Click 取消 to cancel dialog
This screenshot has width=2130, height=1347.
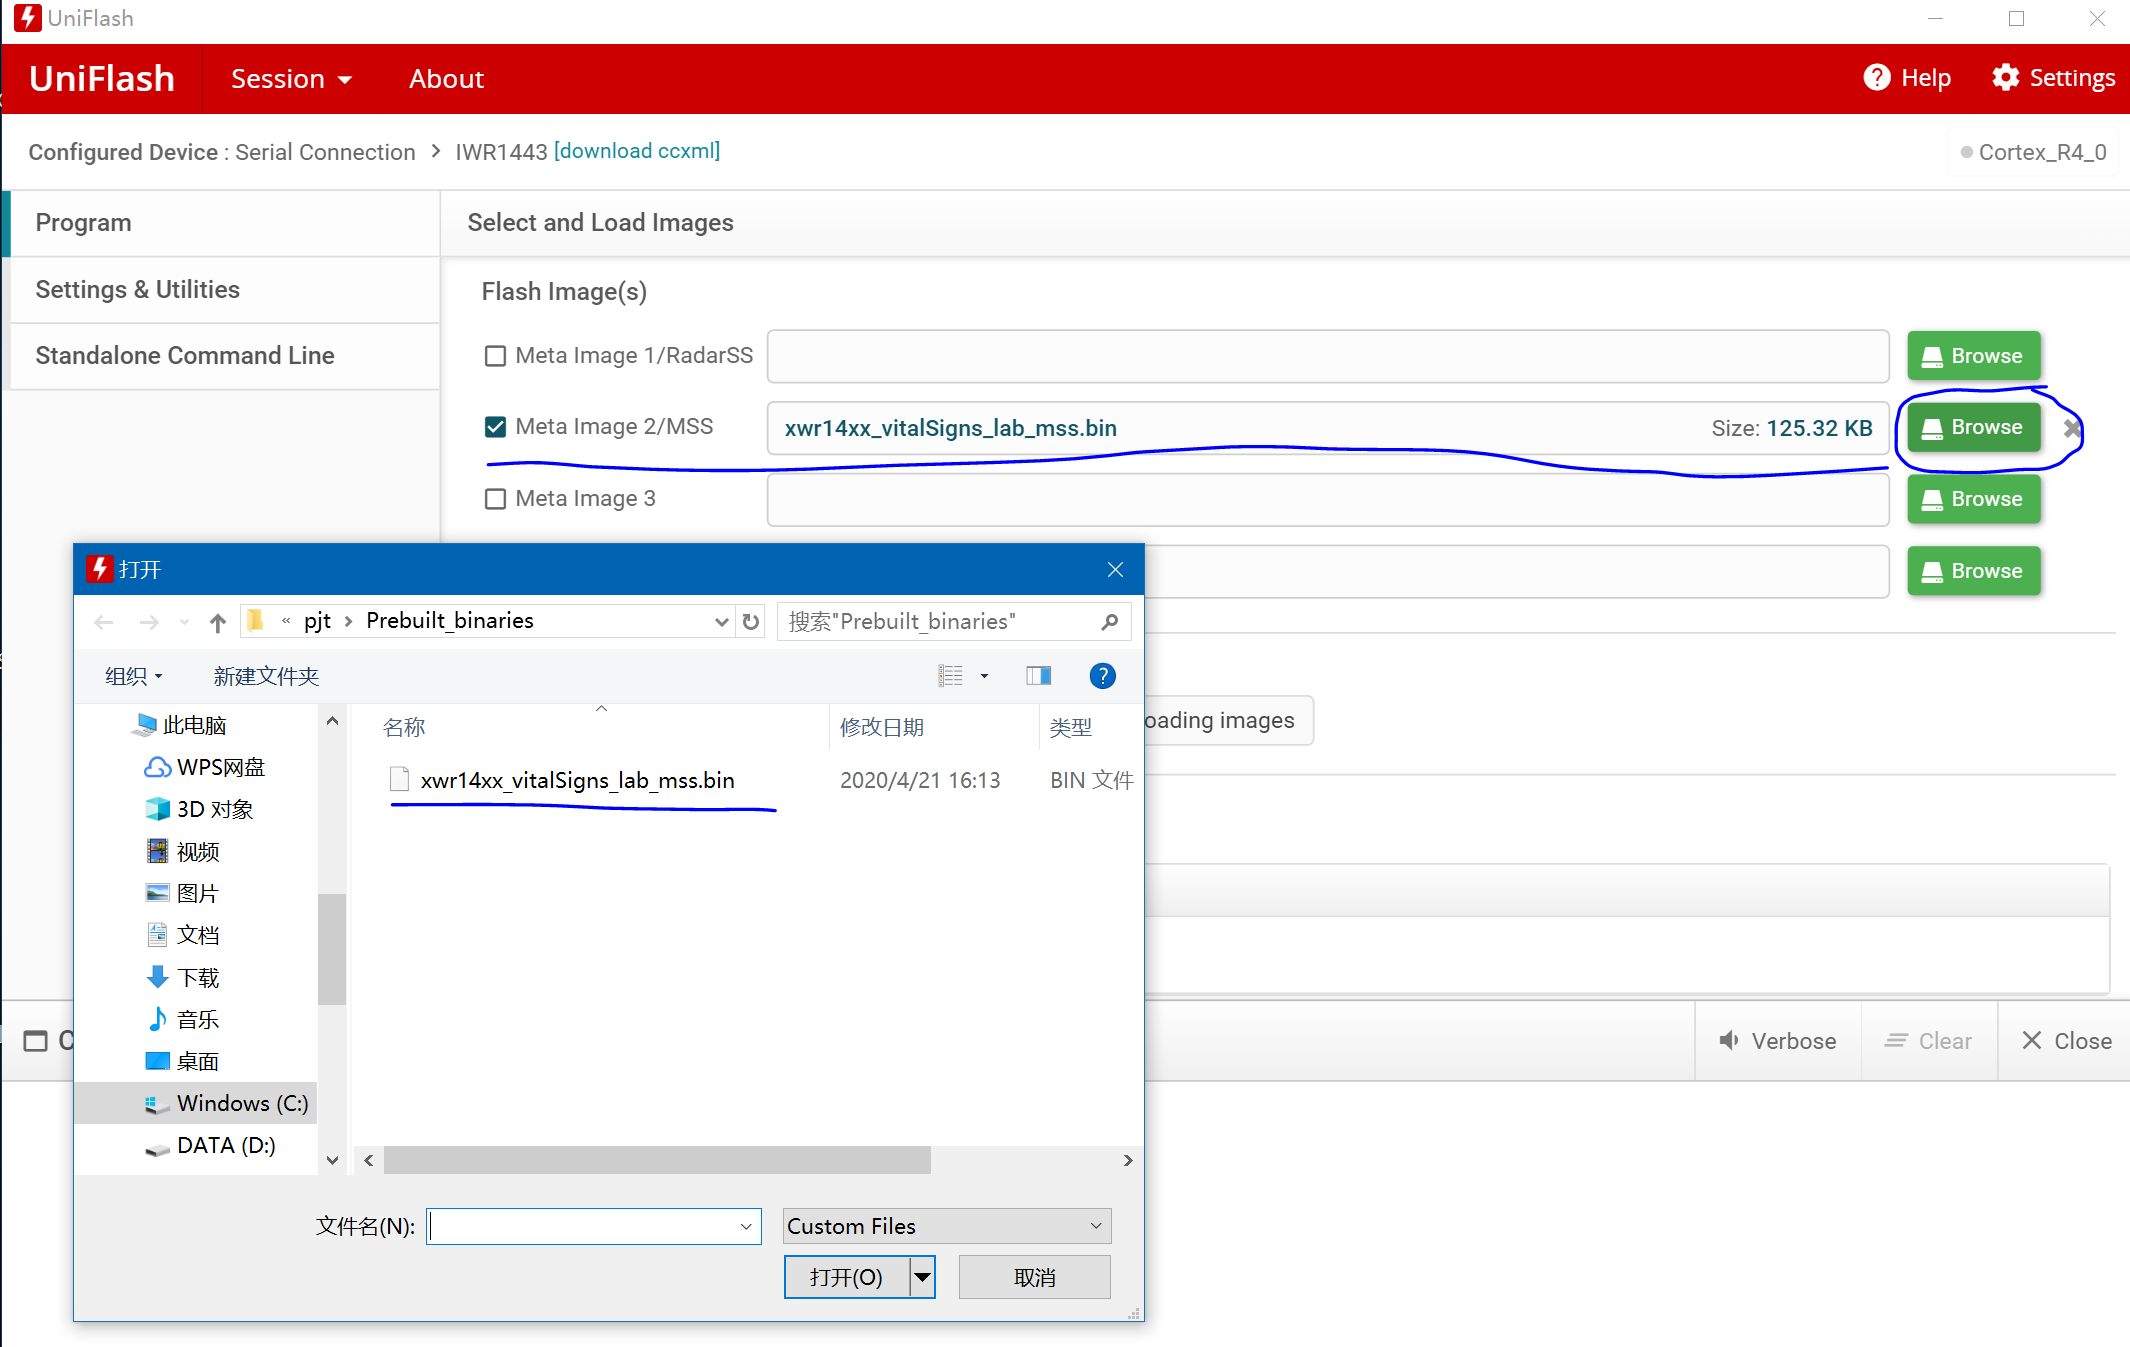pos(1034,1277)
